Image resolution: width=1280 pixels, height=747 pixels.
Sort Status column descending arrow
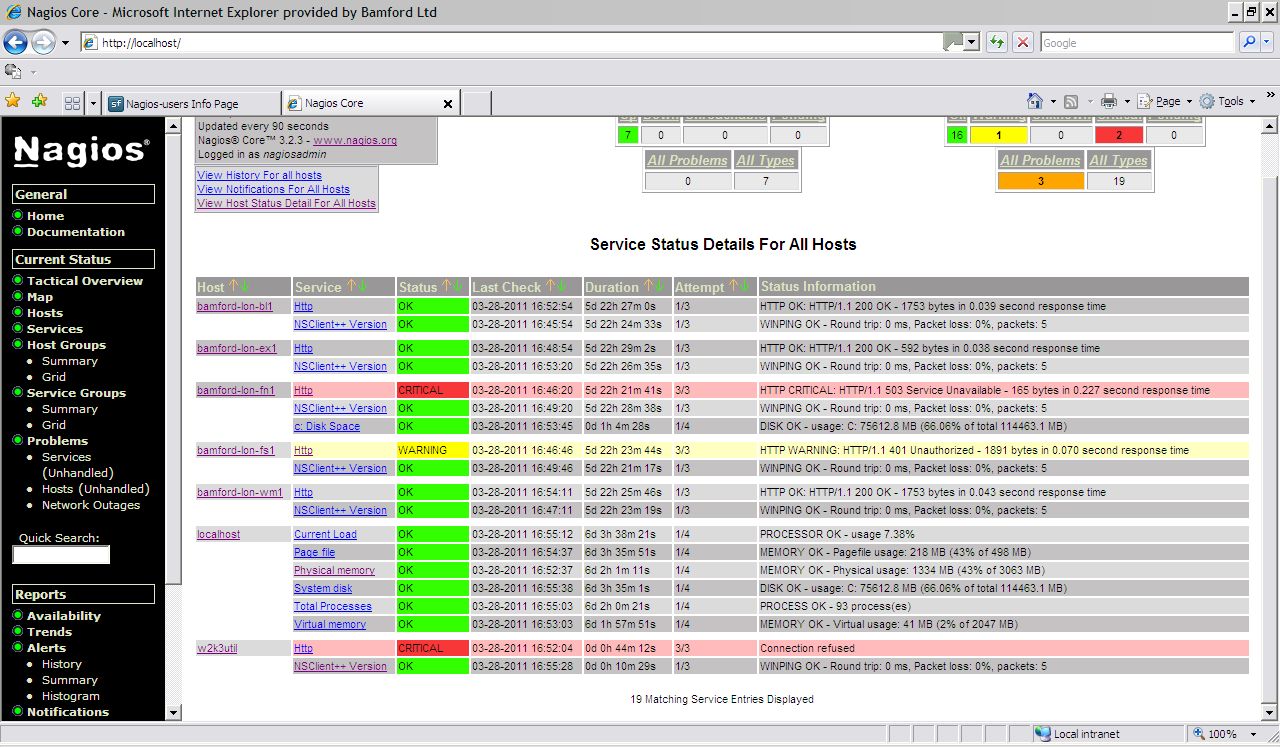(x=456, y=287)
